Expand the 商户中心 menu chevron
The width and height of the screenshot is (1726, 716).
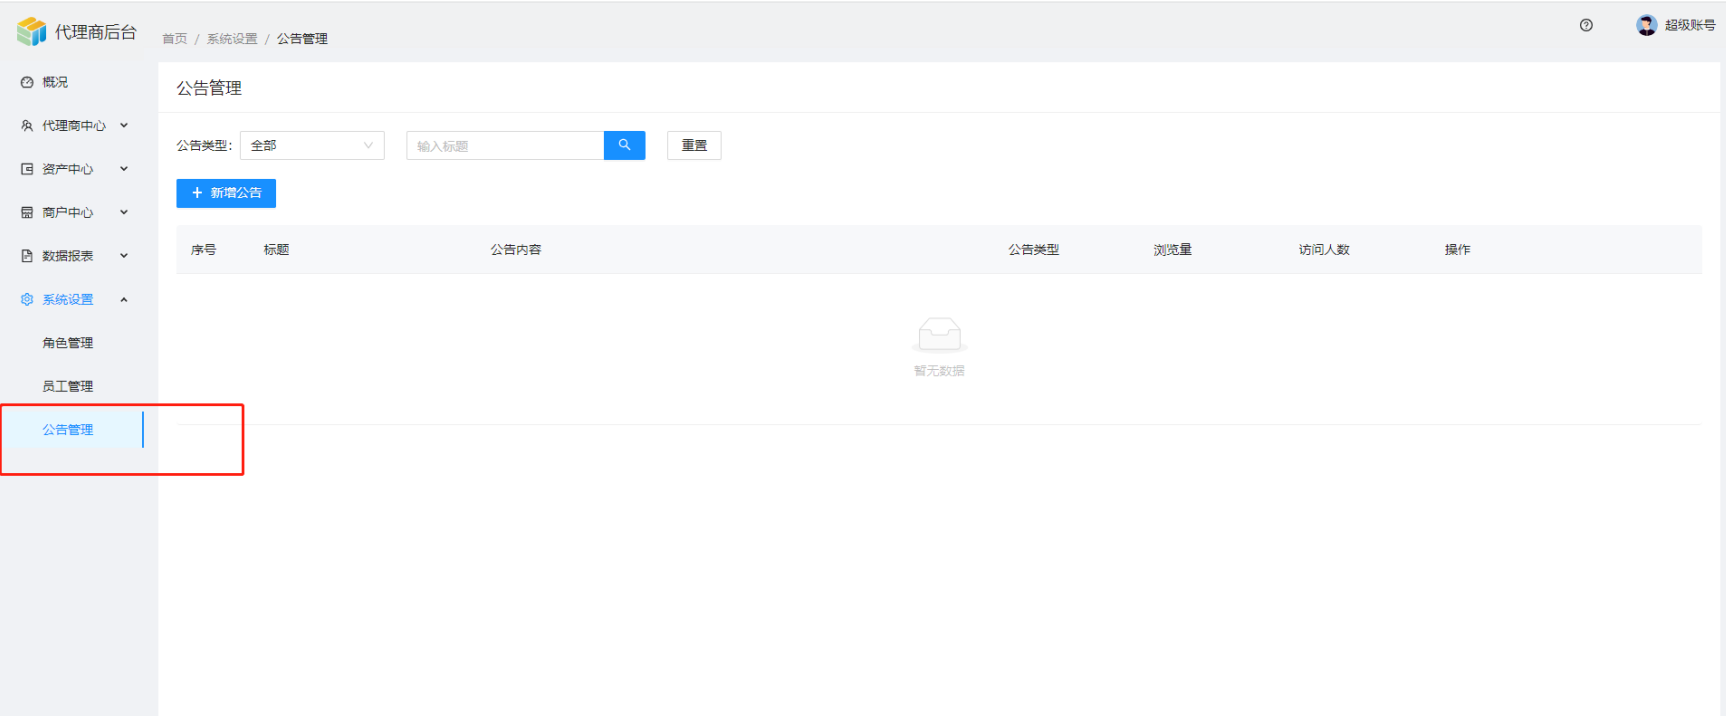pyautogui.click(x=124, y=212)
